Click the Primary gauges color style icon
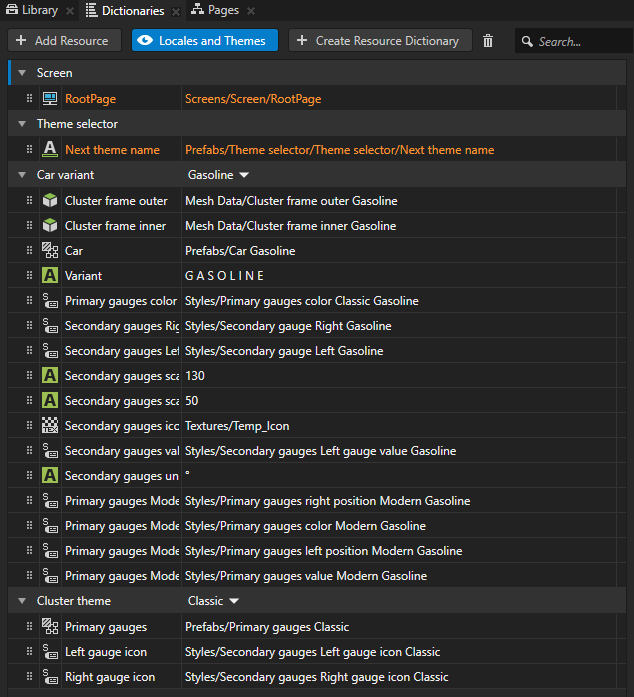 [50, 301]
